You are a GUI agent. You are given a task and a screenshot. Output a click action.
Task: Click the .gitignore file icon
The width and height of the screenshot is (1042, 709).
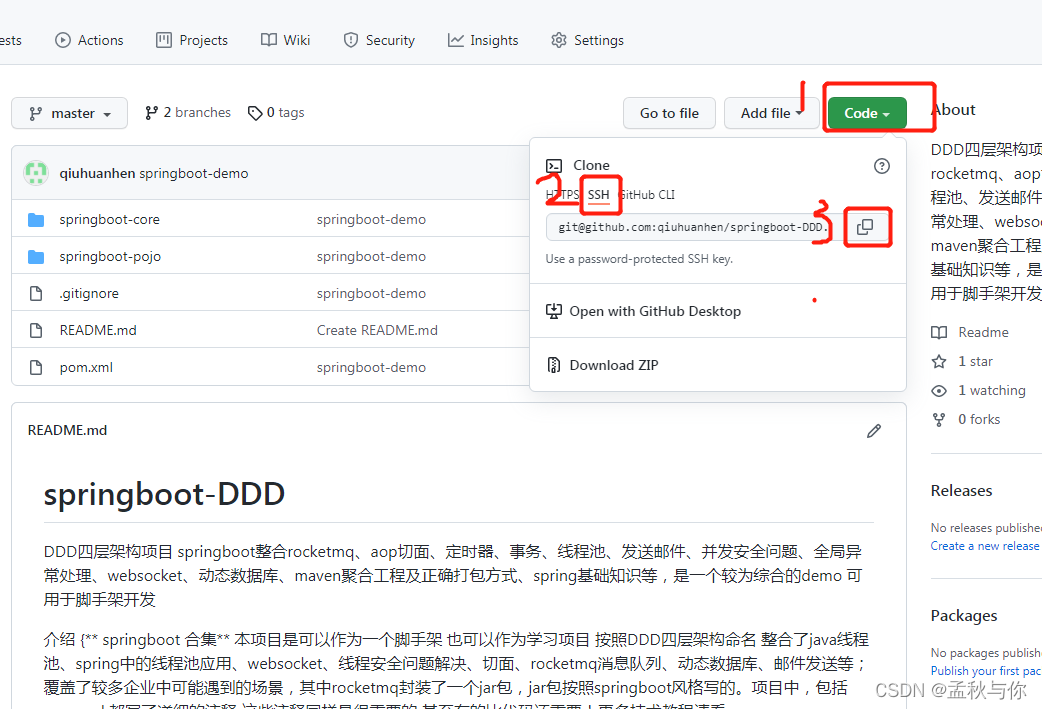36,293
